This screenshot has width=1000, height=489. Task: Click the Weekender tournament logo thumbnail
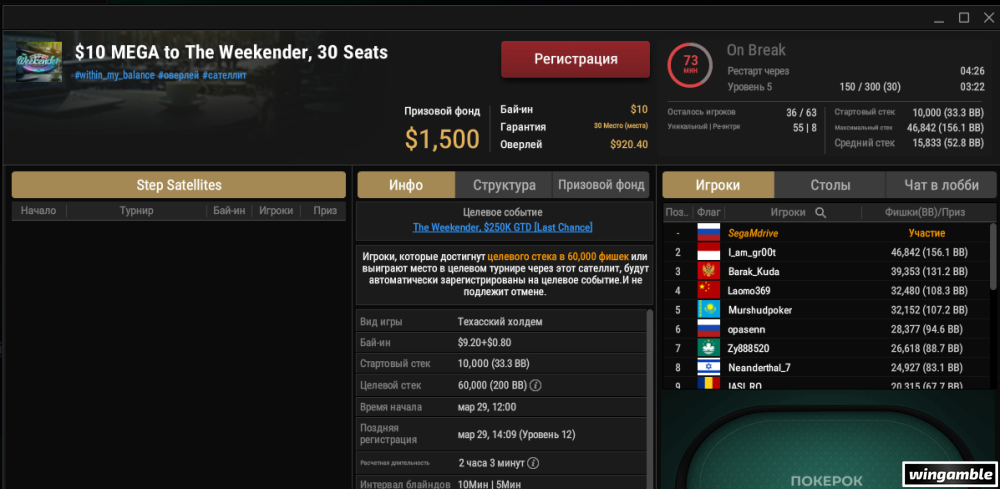39,61
